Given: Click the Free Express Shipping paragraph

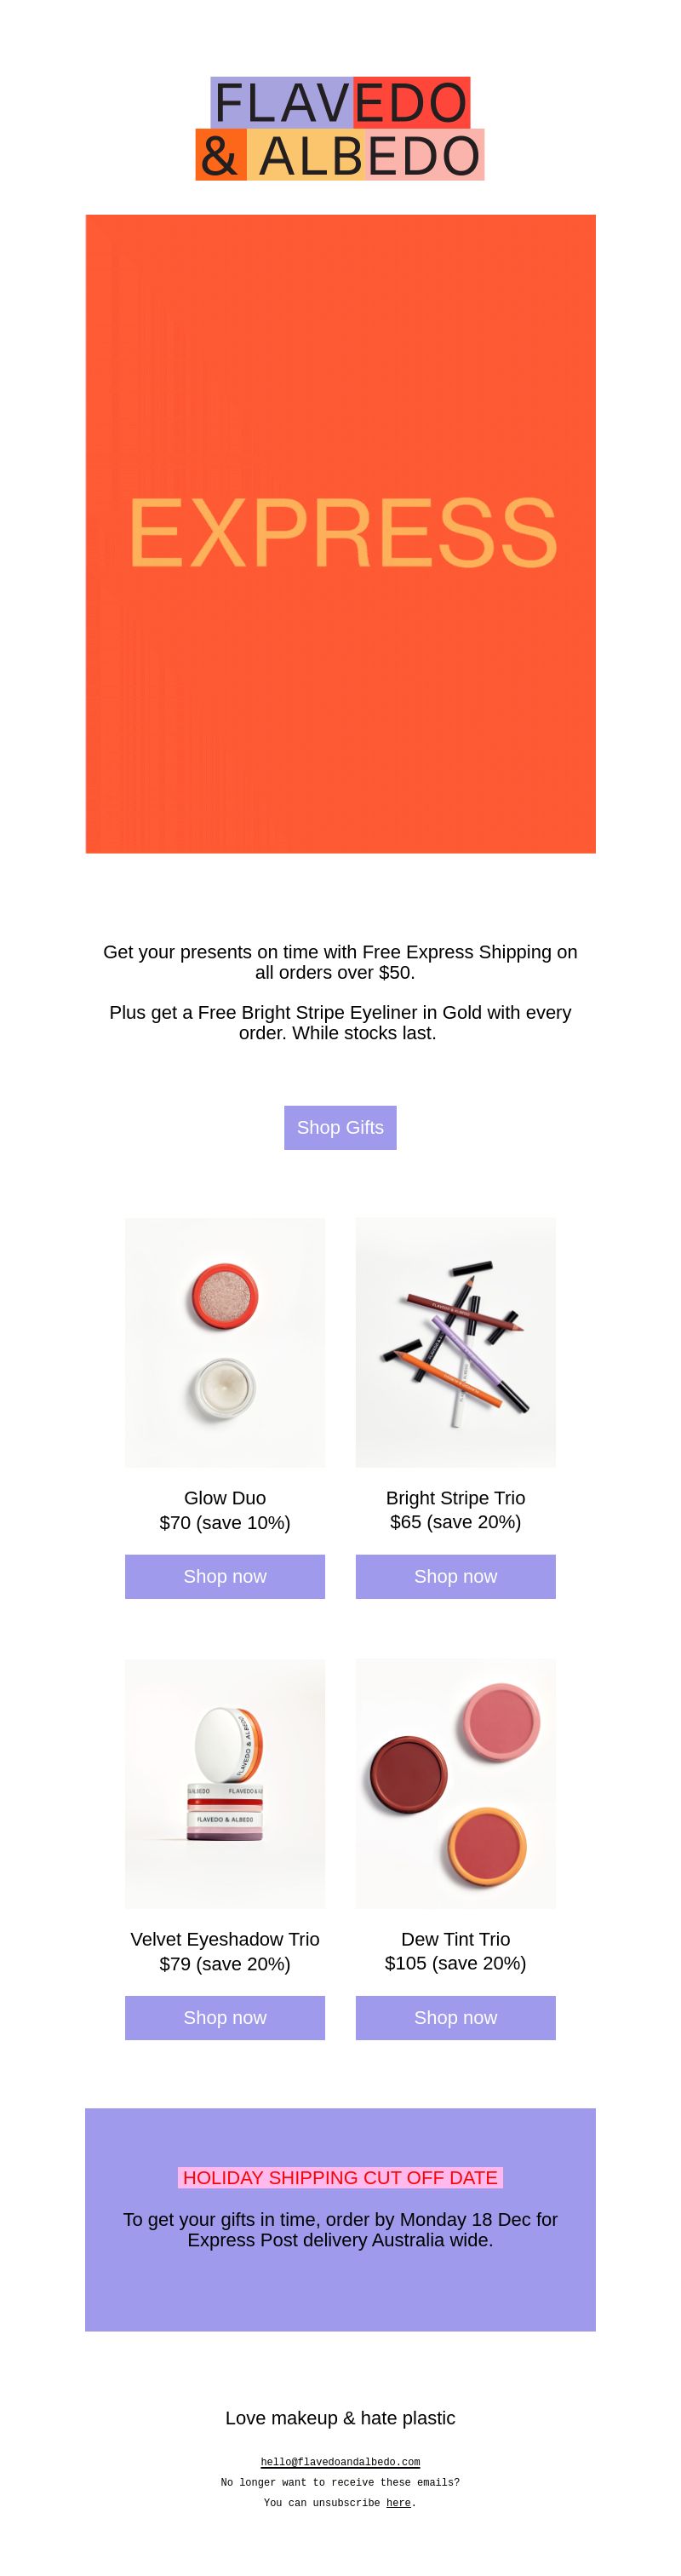Looking at the screenshot, I should [x=340, y=961].
